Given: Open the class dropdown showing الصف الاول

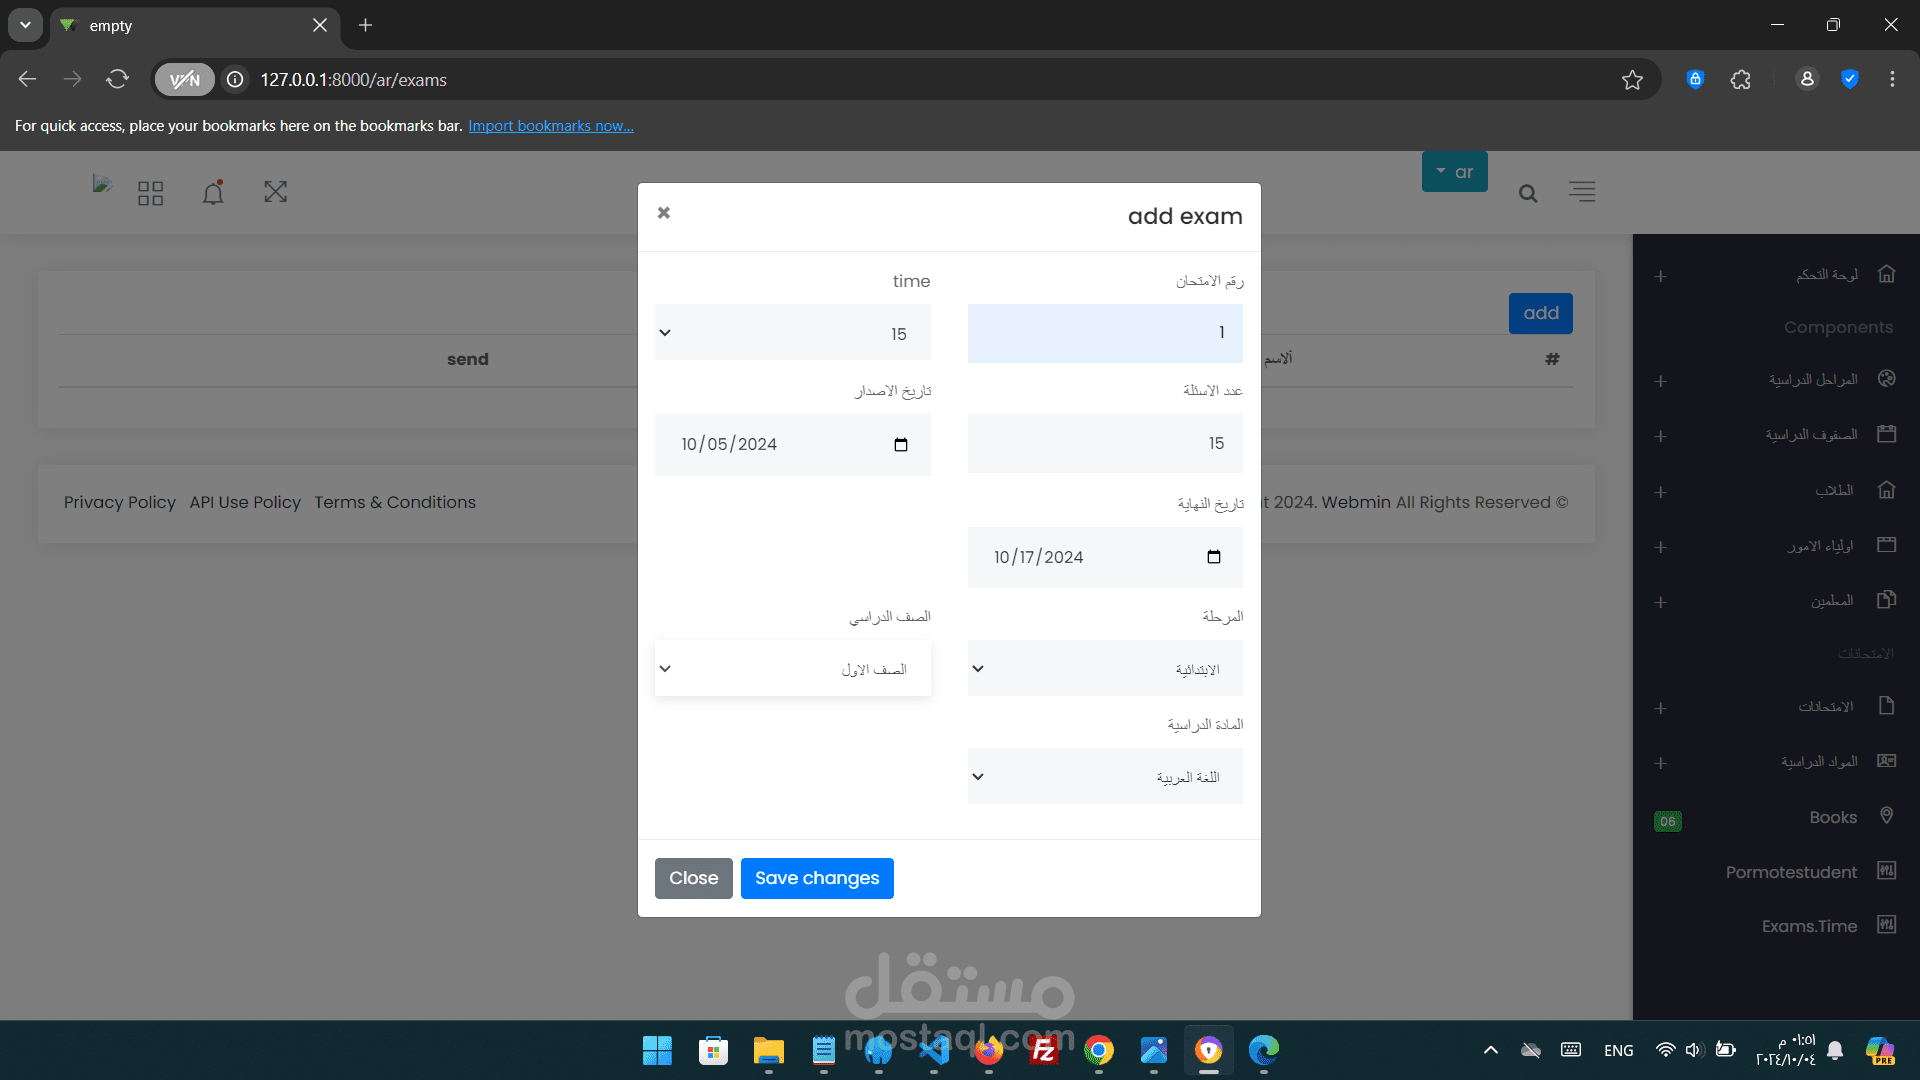Looking at the screenshot, I should 792,669.
